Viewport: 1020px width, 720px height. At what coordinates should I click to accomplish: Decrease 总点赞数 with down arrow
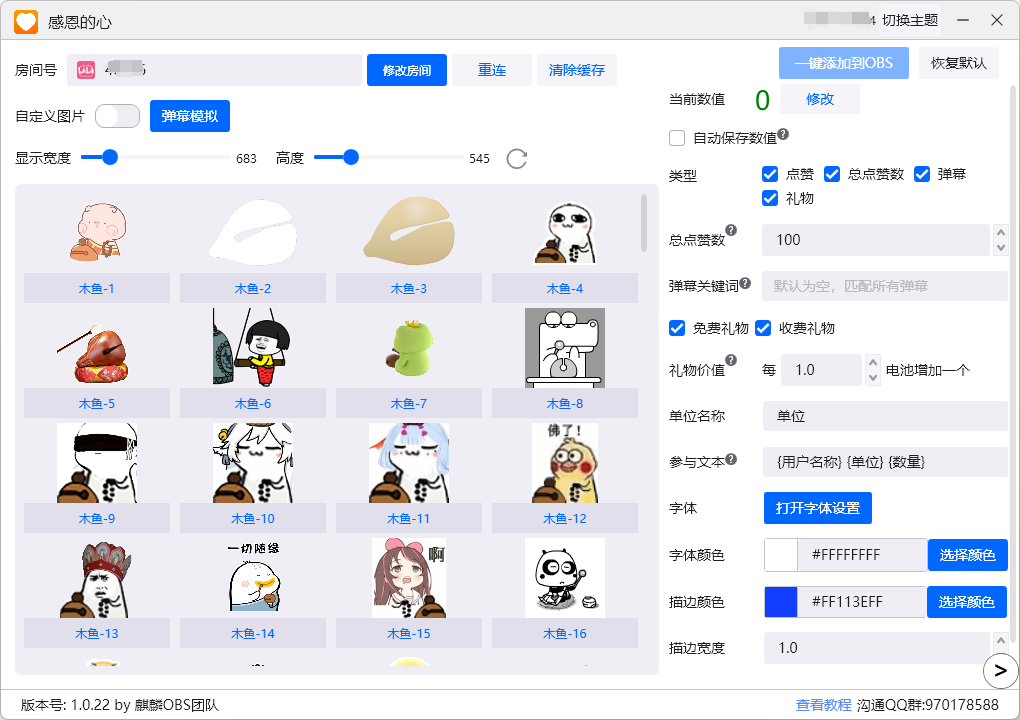[1000, 248]
